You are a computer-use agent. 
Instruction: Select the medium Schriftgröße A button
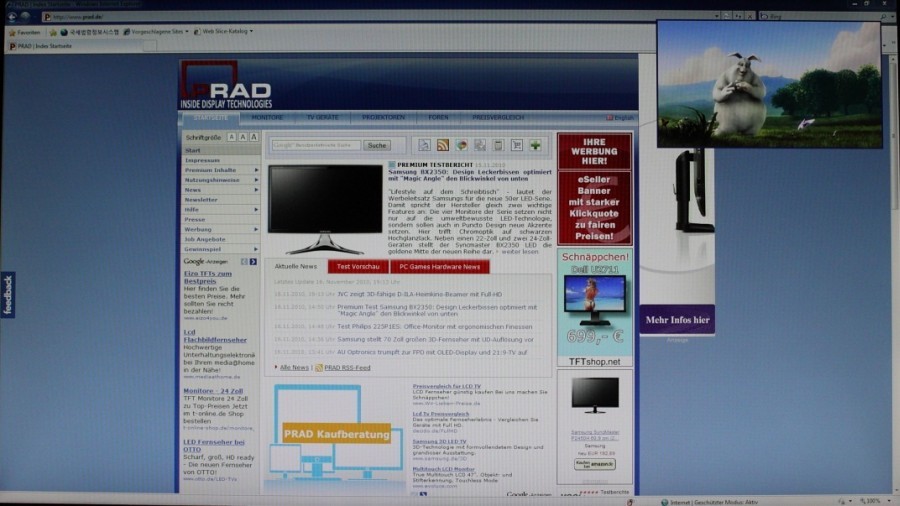pyautogui.click(x=241, y=137)
